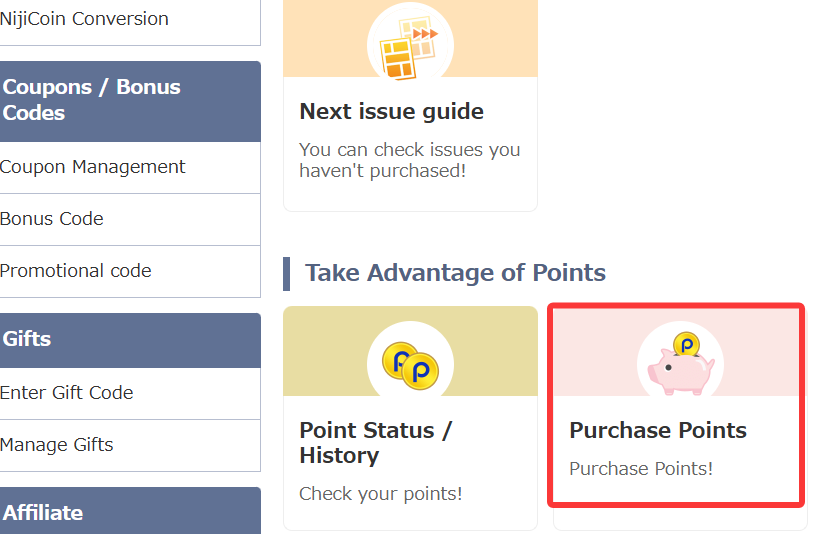820x534 pixels.
Task: Click the Purchase Points heading text
Action: 657,430
